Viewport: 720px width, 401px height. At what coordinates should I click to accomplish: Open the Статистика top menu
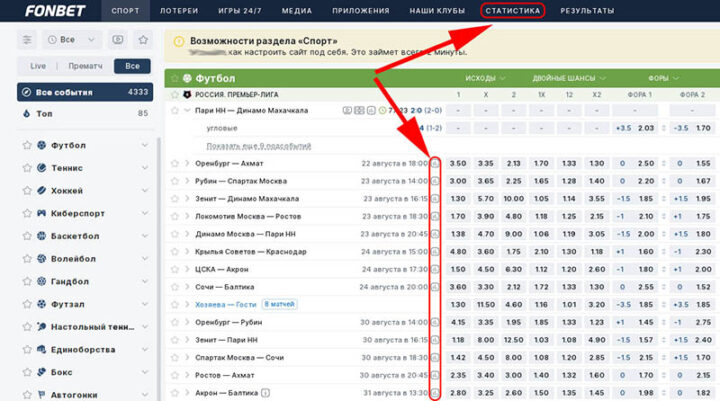pyautogui.click(x=512, y=11)
